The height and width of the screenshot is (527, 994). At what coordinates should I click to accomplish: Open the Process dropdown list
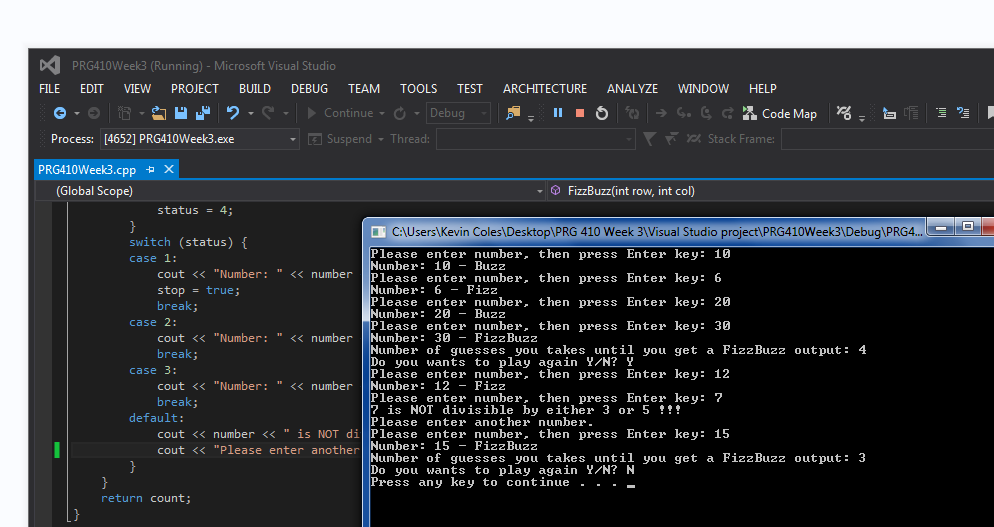292,139
